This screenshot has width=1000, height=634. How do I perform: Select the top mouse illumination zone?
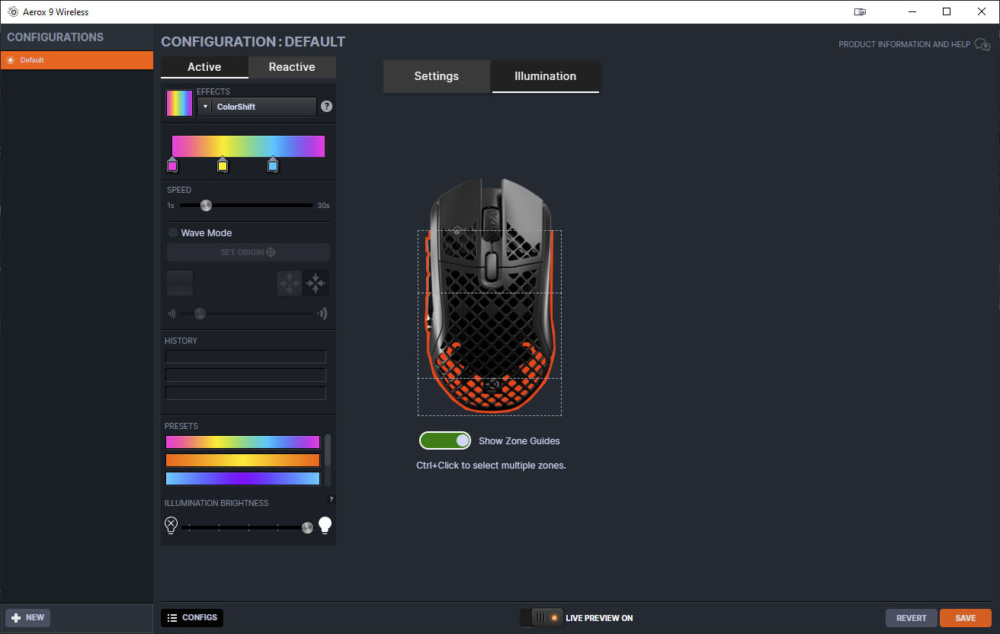point(490,262)
